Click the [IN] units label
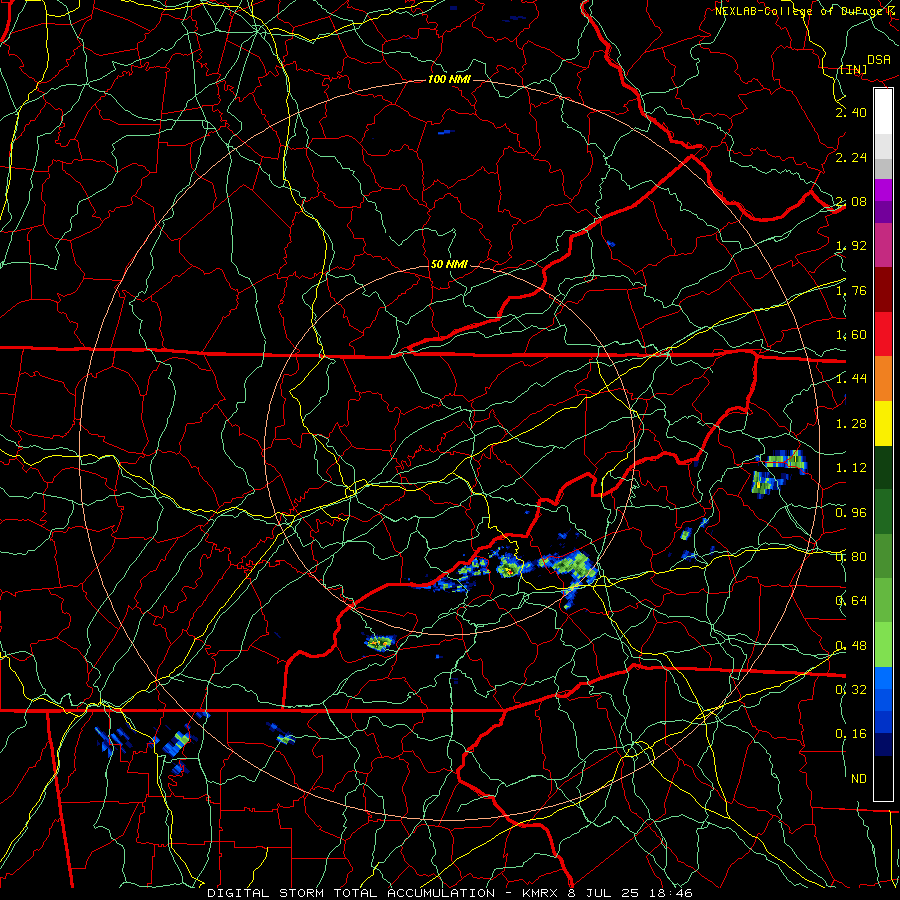This screenshot has width=900, height=900. pyautogui.click(x=852, y=69)
